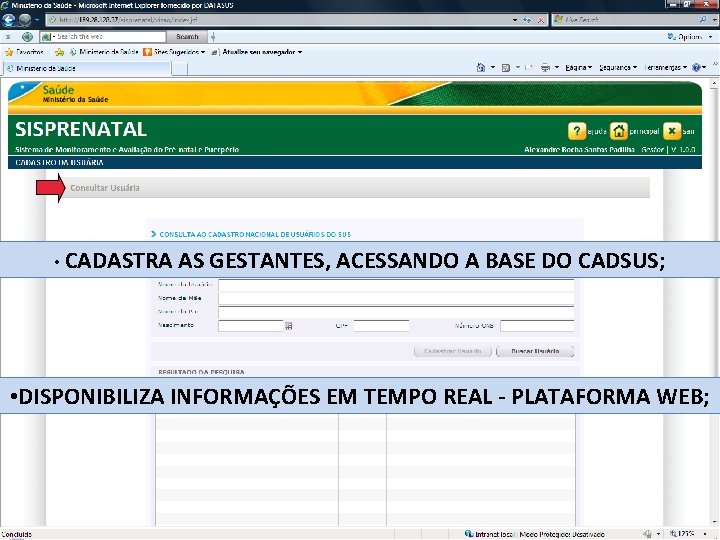Click the Nome do Pai input field
This screenshot has width=720, height=540.
tap(396, 312)
